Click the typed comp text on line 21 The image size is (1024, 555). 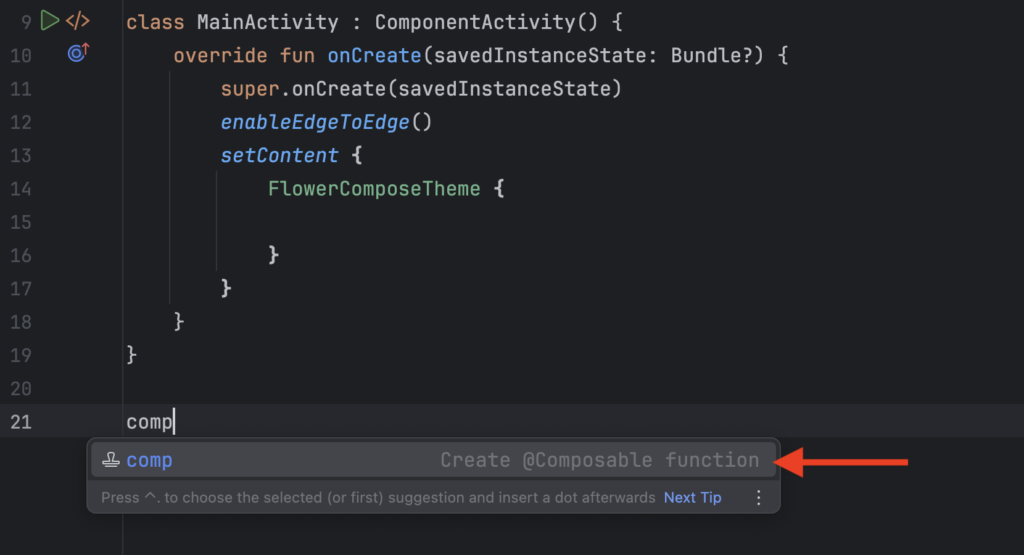[x=149, y=422]
